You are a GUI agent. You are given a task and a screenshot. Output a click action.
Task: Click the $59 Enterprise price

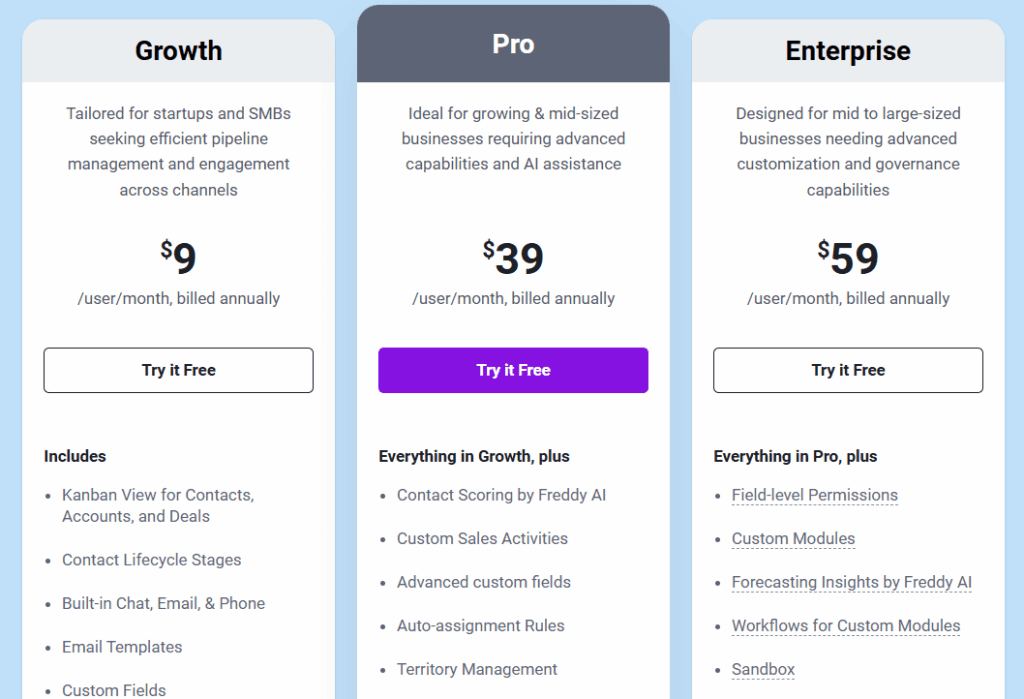pyautogui.click(x=849, y=258)
